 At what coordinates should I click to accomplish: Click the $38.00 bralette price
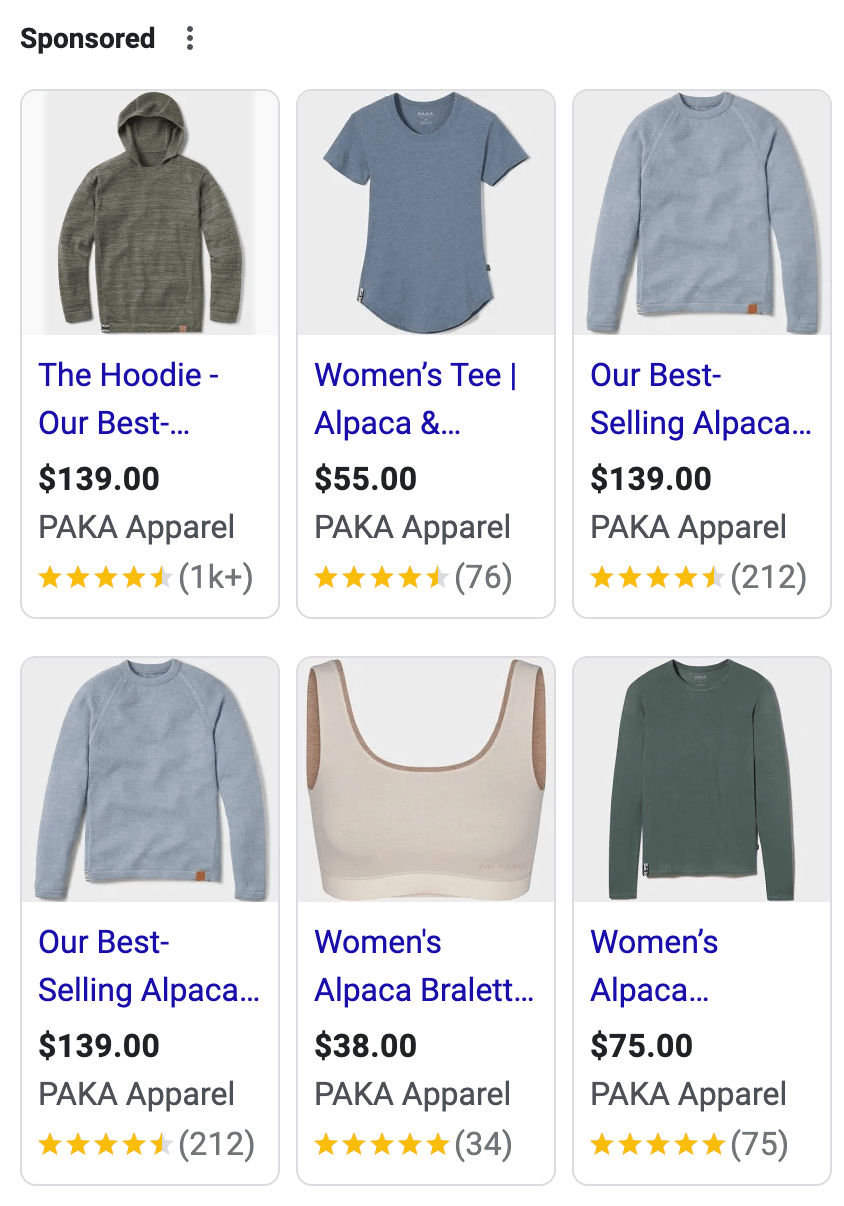(x=367, y=1045)
